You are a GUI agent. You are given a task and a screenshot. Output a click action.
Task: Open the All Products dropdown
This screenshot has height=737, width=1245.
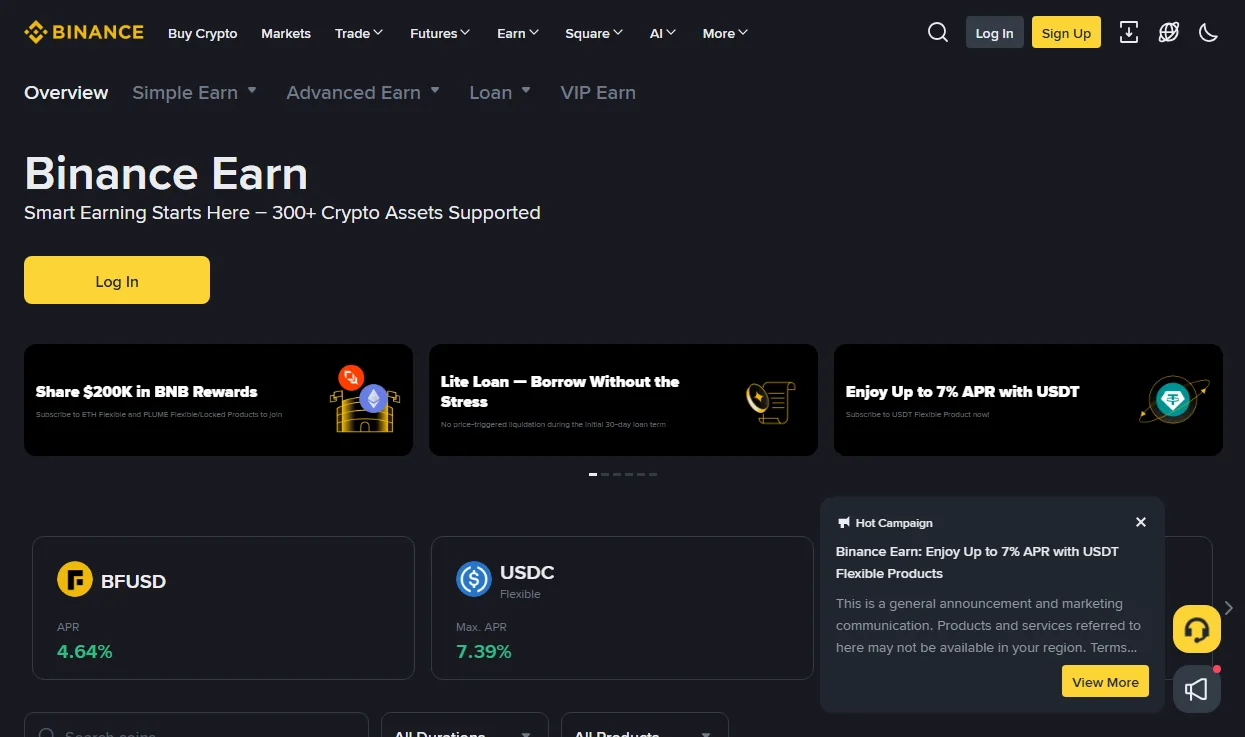645,729
